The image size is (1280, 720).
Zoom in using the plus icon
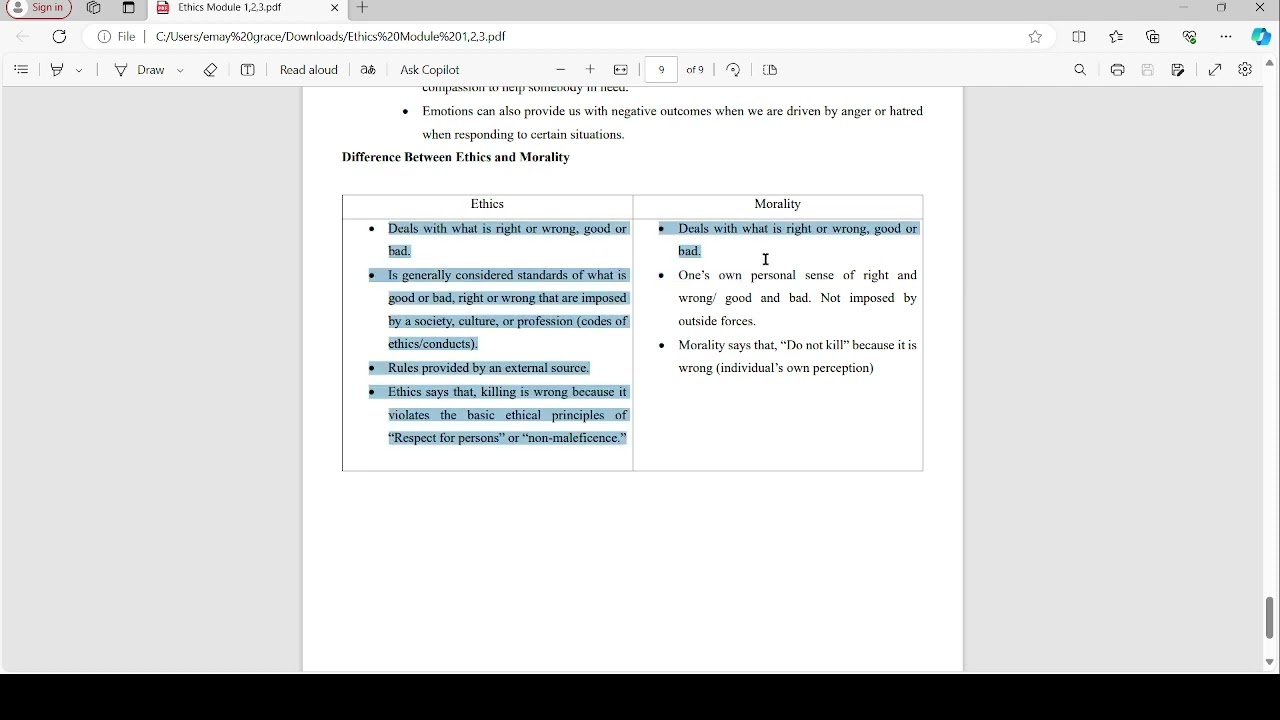[591, 70]
